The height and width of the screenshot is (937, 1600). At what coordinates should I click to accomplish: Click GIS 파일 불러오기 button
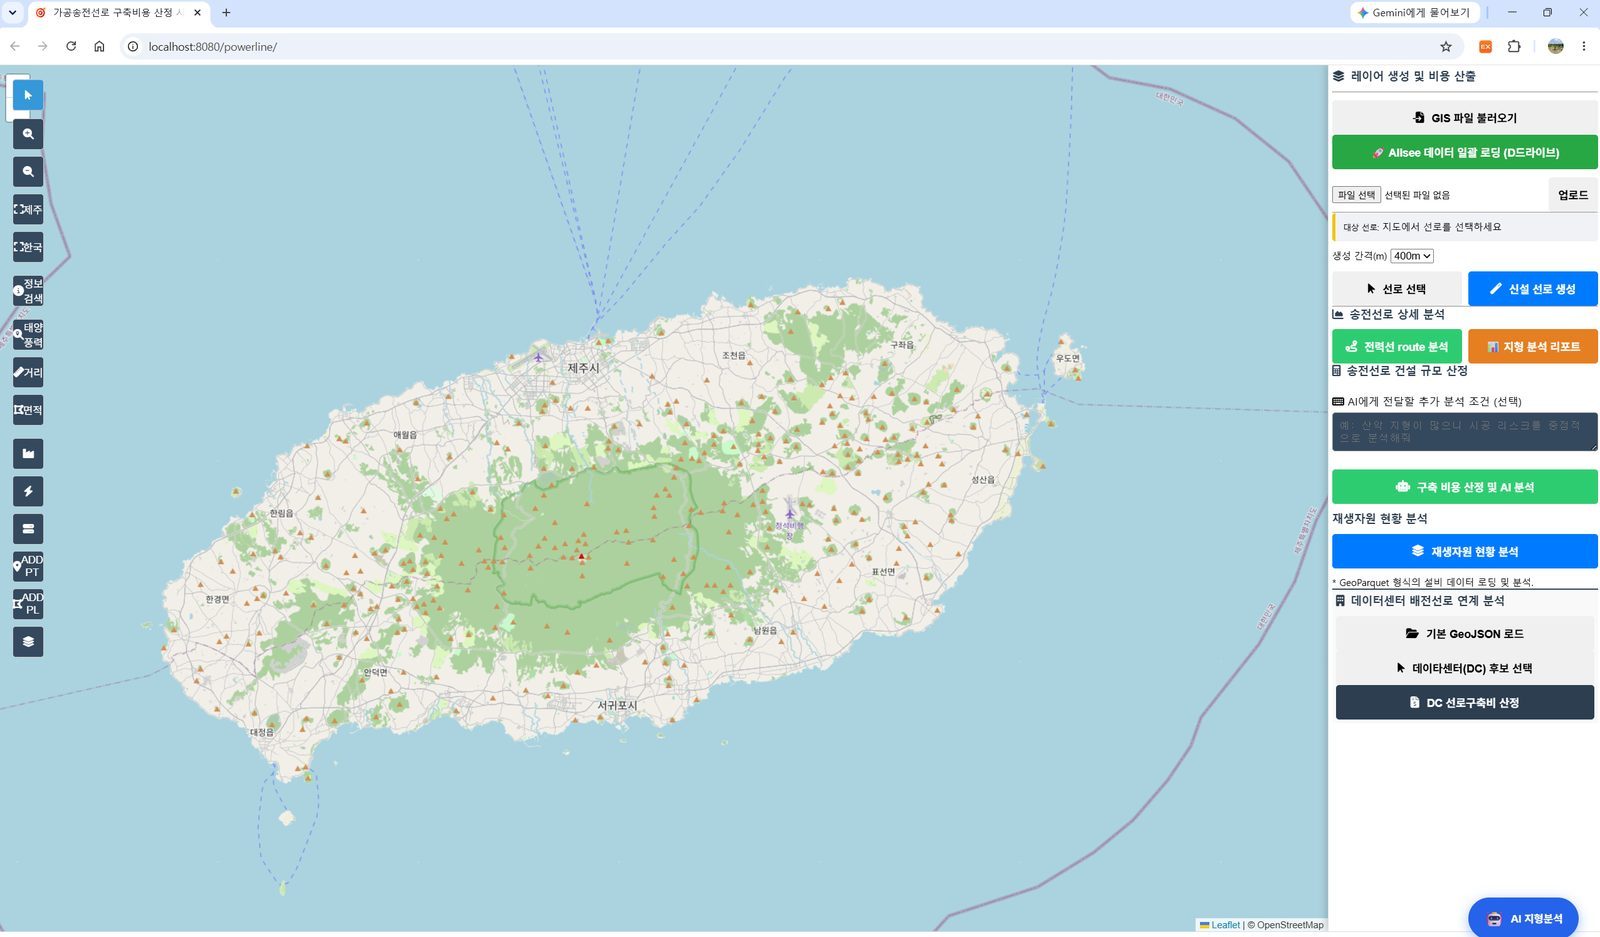pos(1464,117)
